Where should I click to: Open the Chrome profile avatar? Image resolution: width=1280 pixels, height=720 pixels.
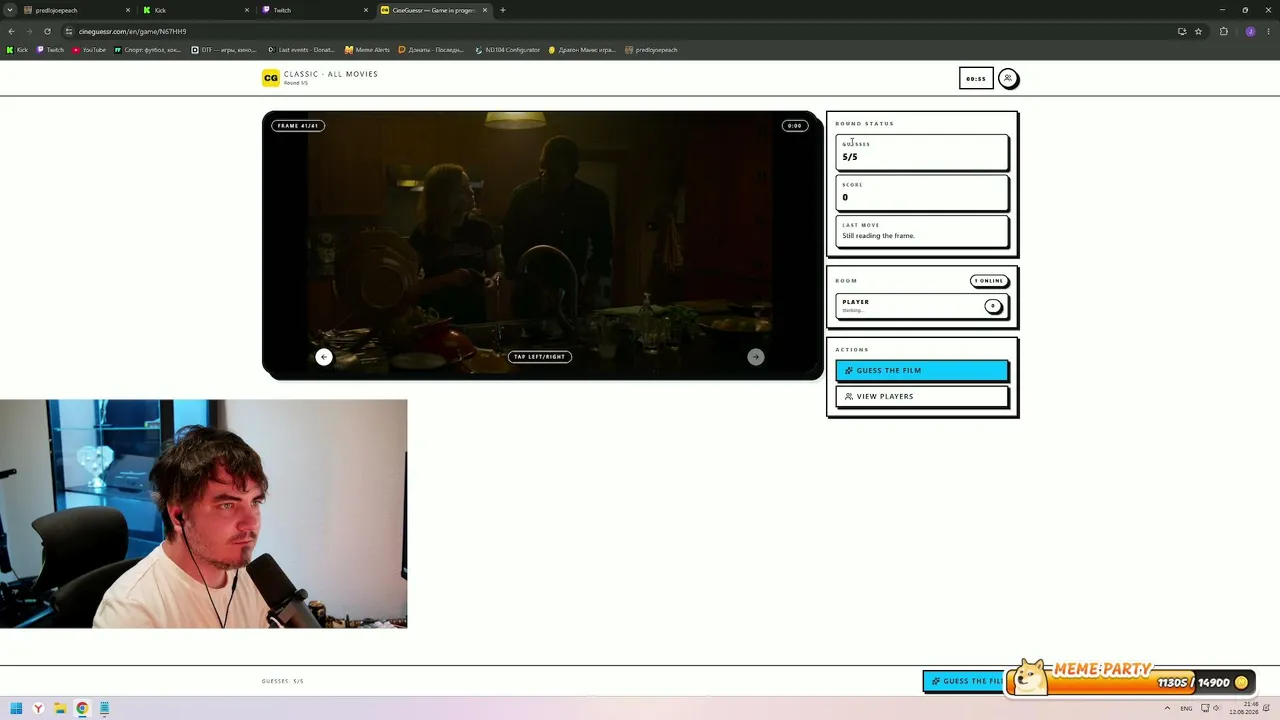click(x=1250, y=31)
